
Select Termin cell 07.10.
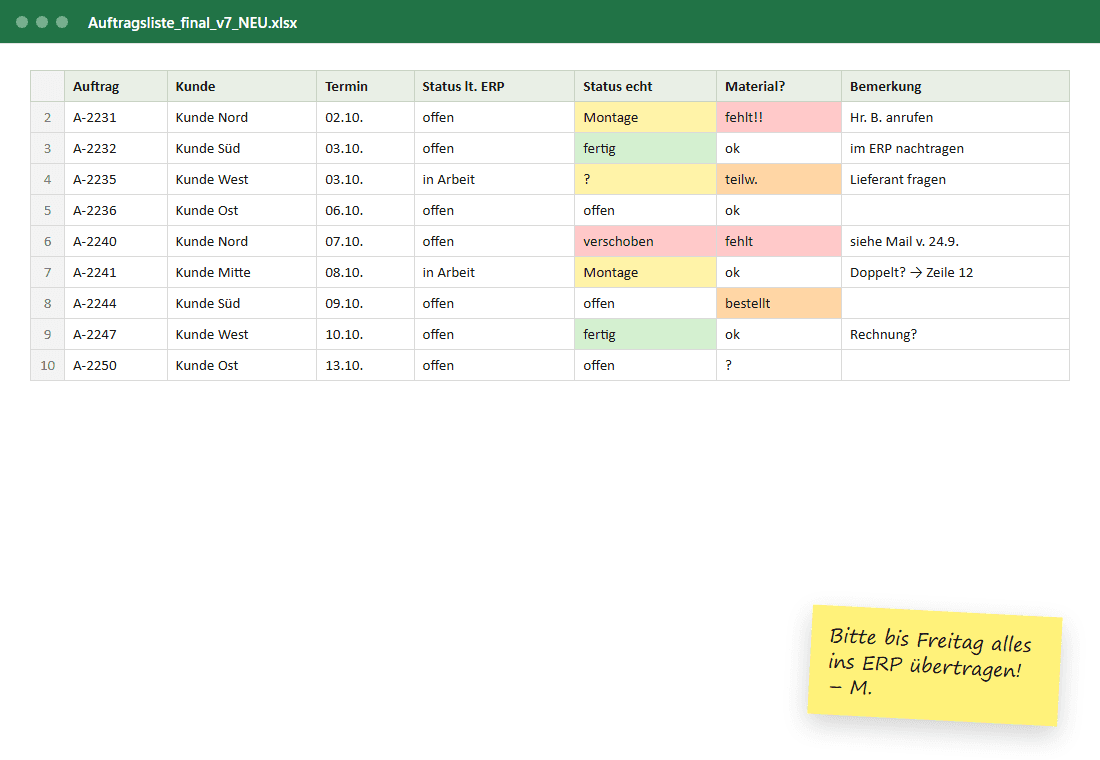(365, 241)
